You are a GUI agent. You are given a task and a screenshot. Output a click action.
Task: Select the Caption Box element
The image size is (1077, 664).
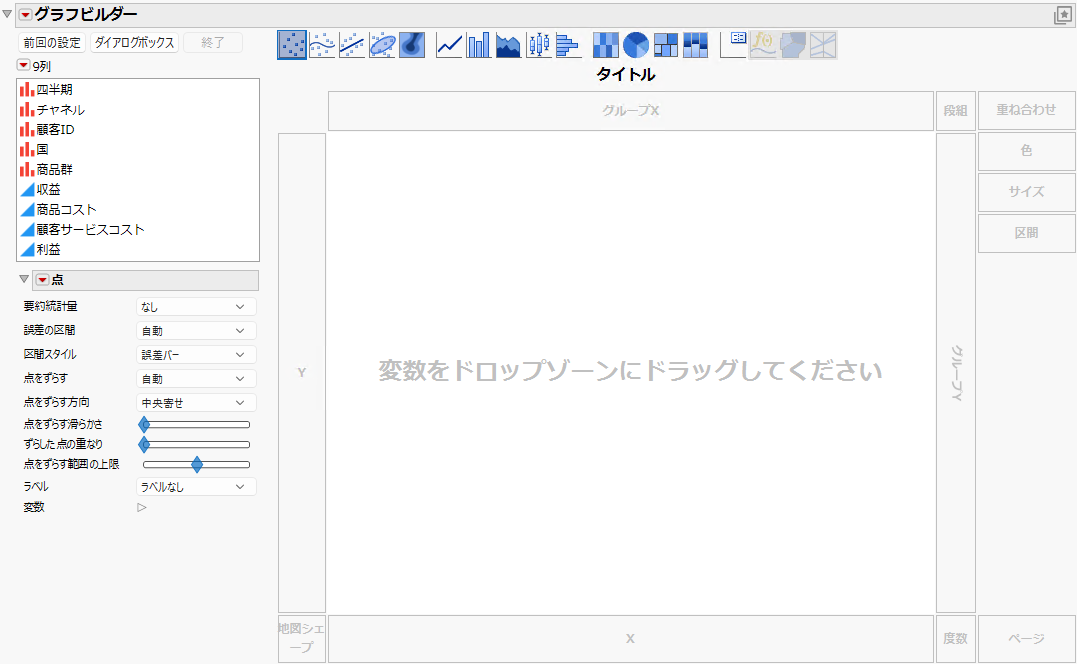tap(733, 45)
